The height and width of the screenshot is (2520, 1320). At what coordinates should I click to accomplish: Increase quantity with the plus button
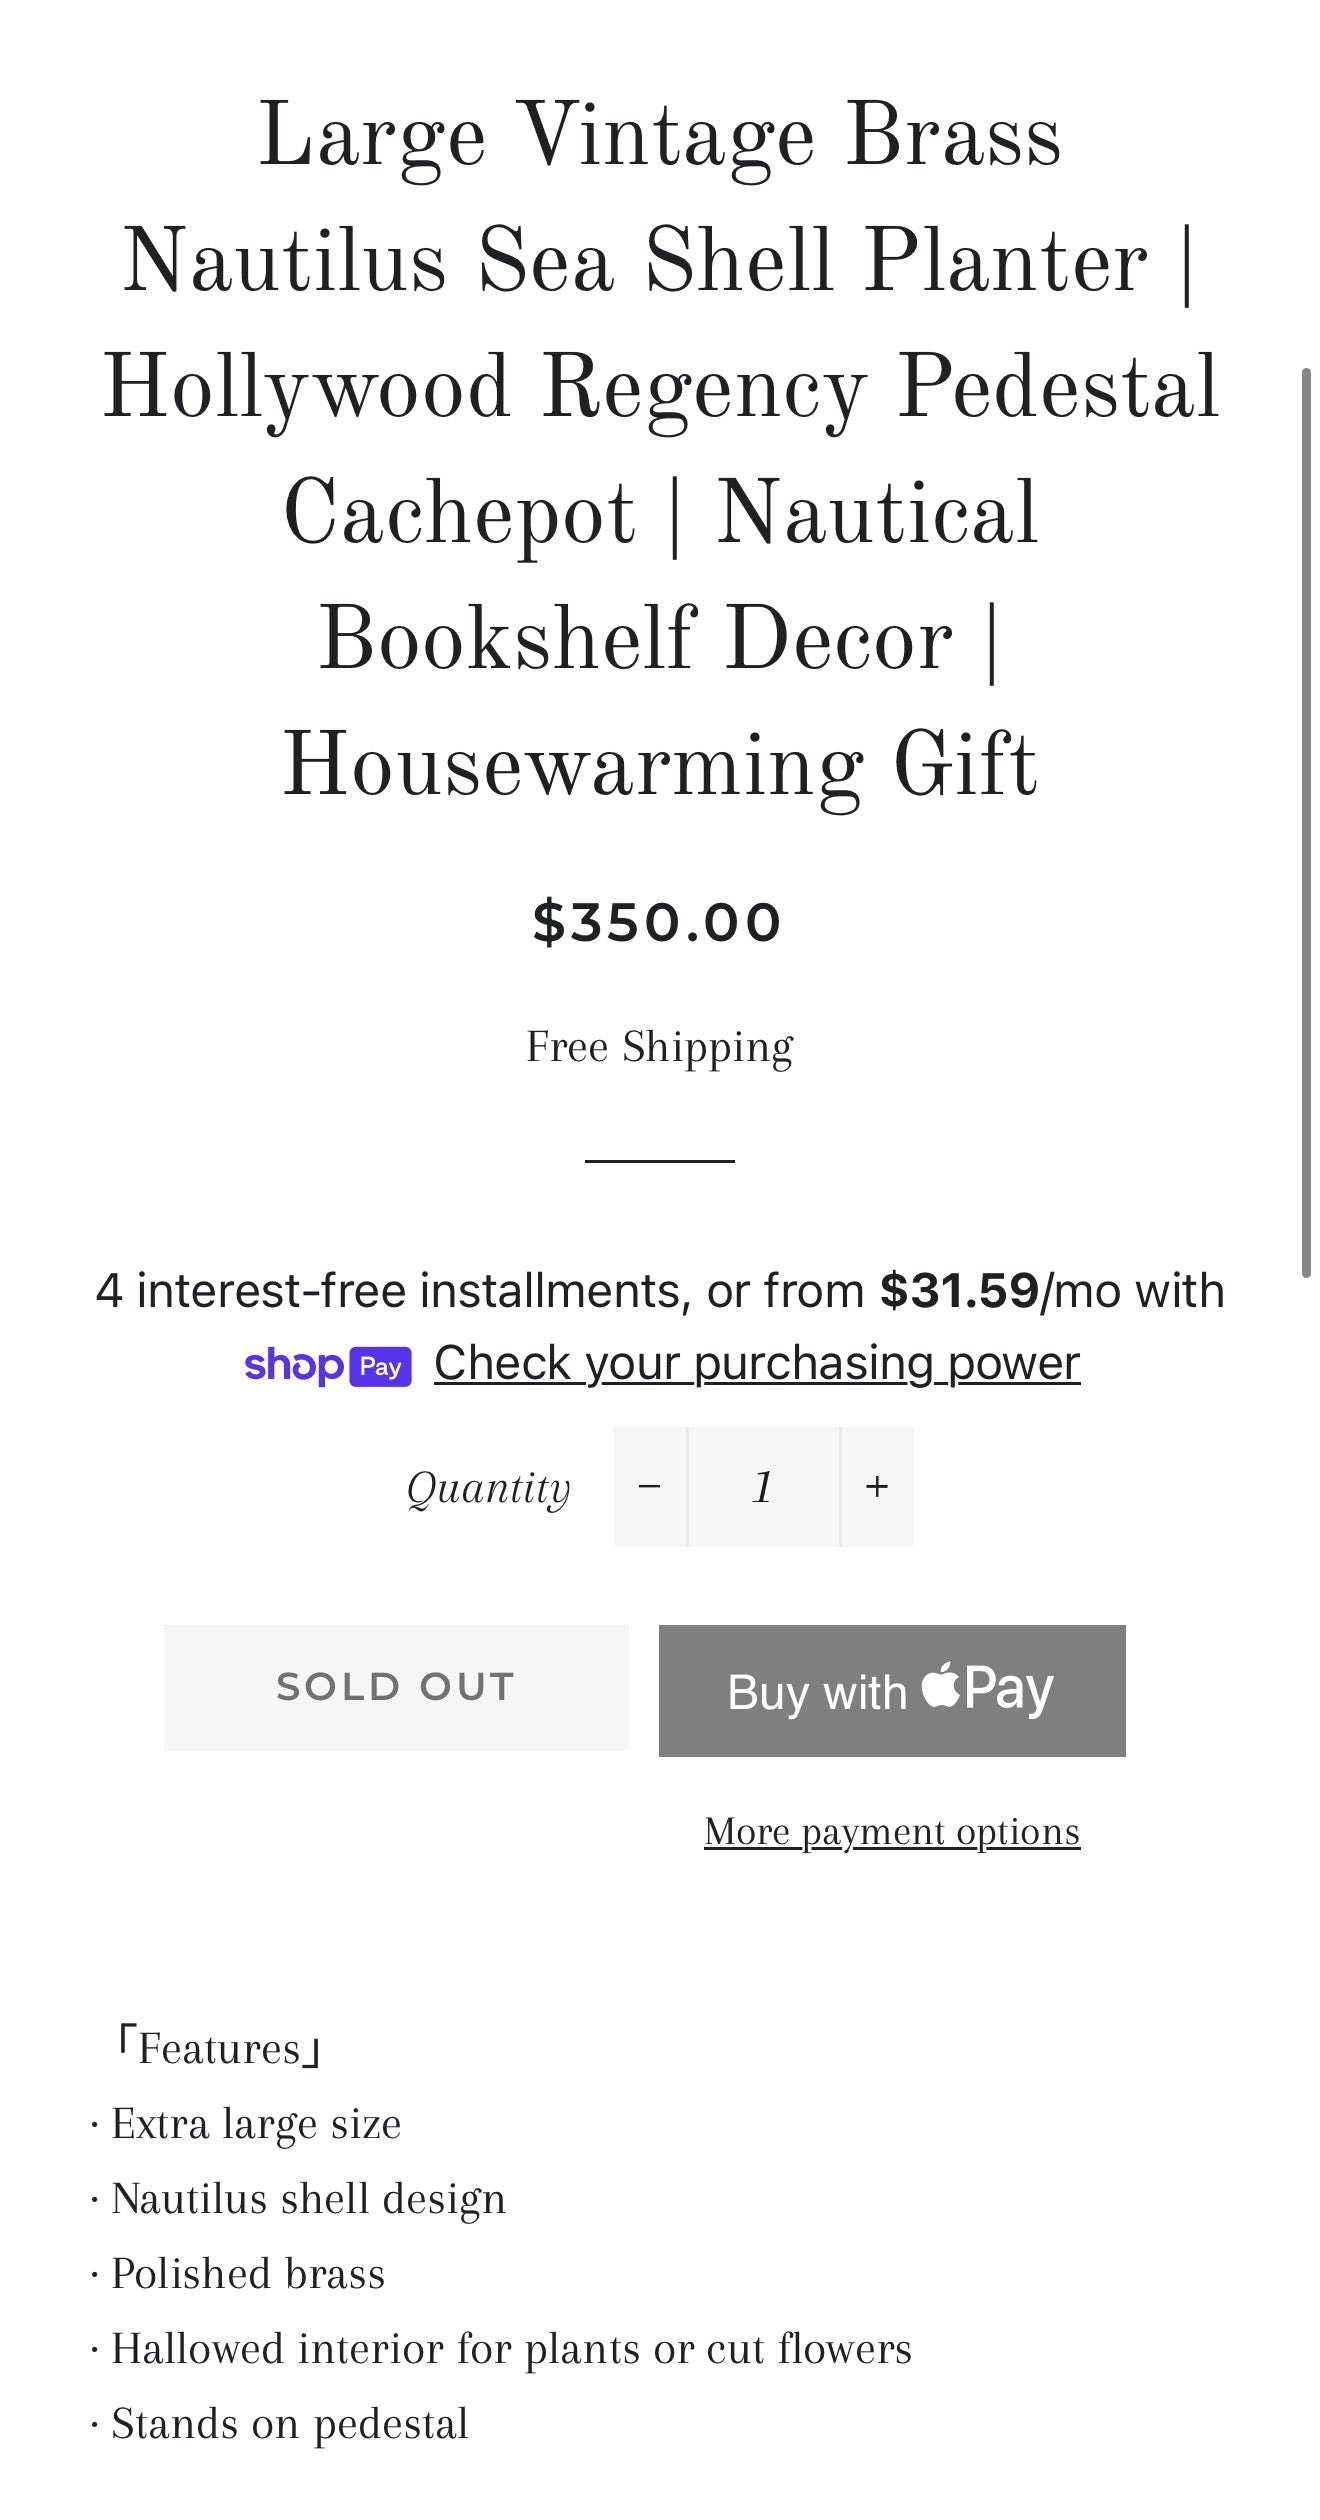click(x=877, y=1487)
